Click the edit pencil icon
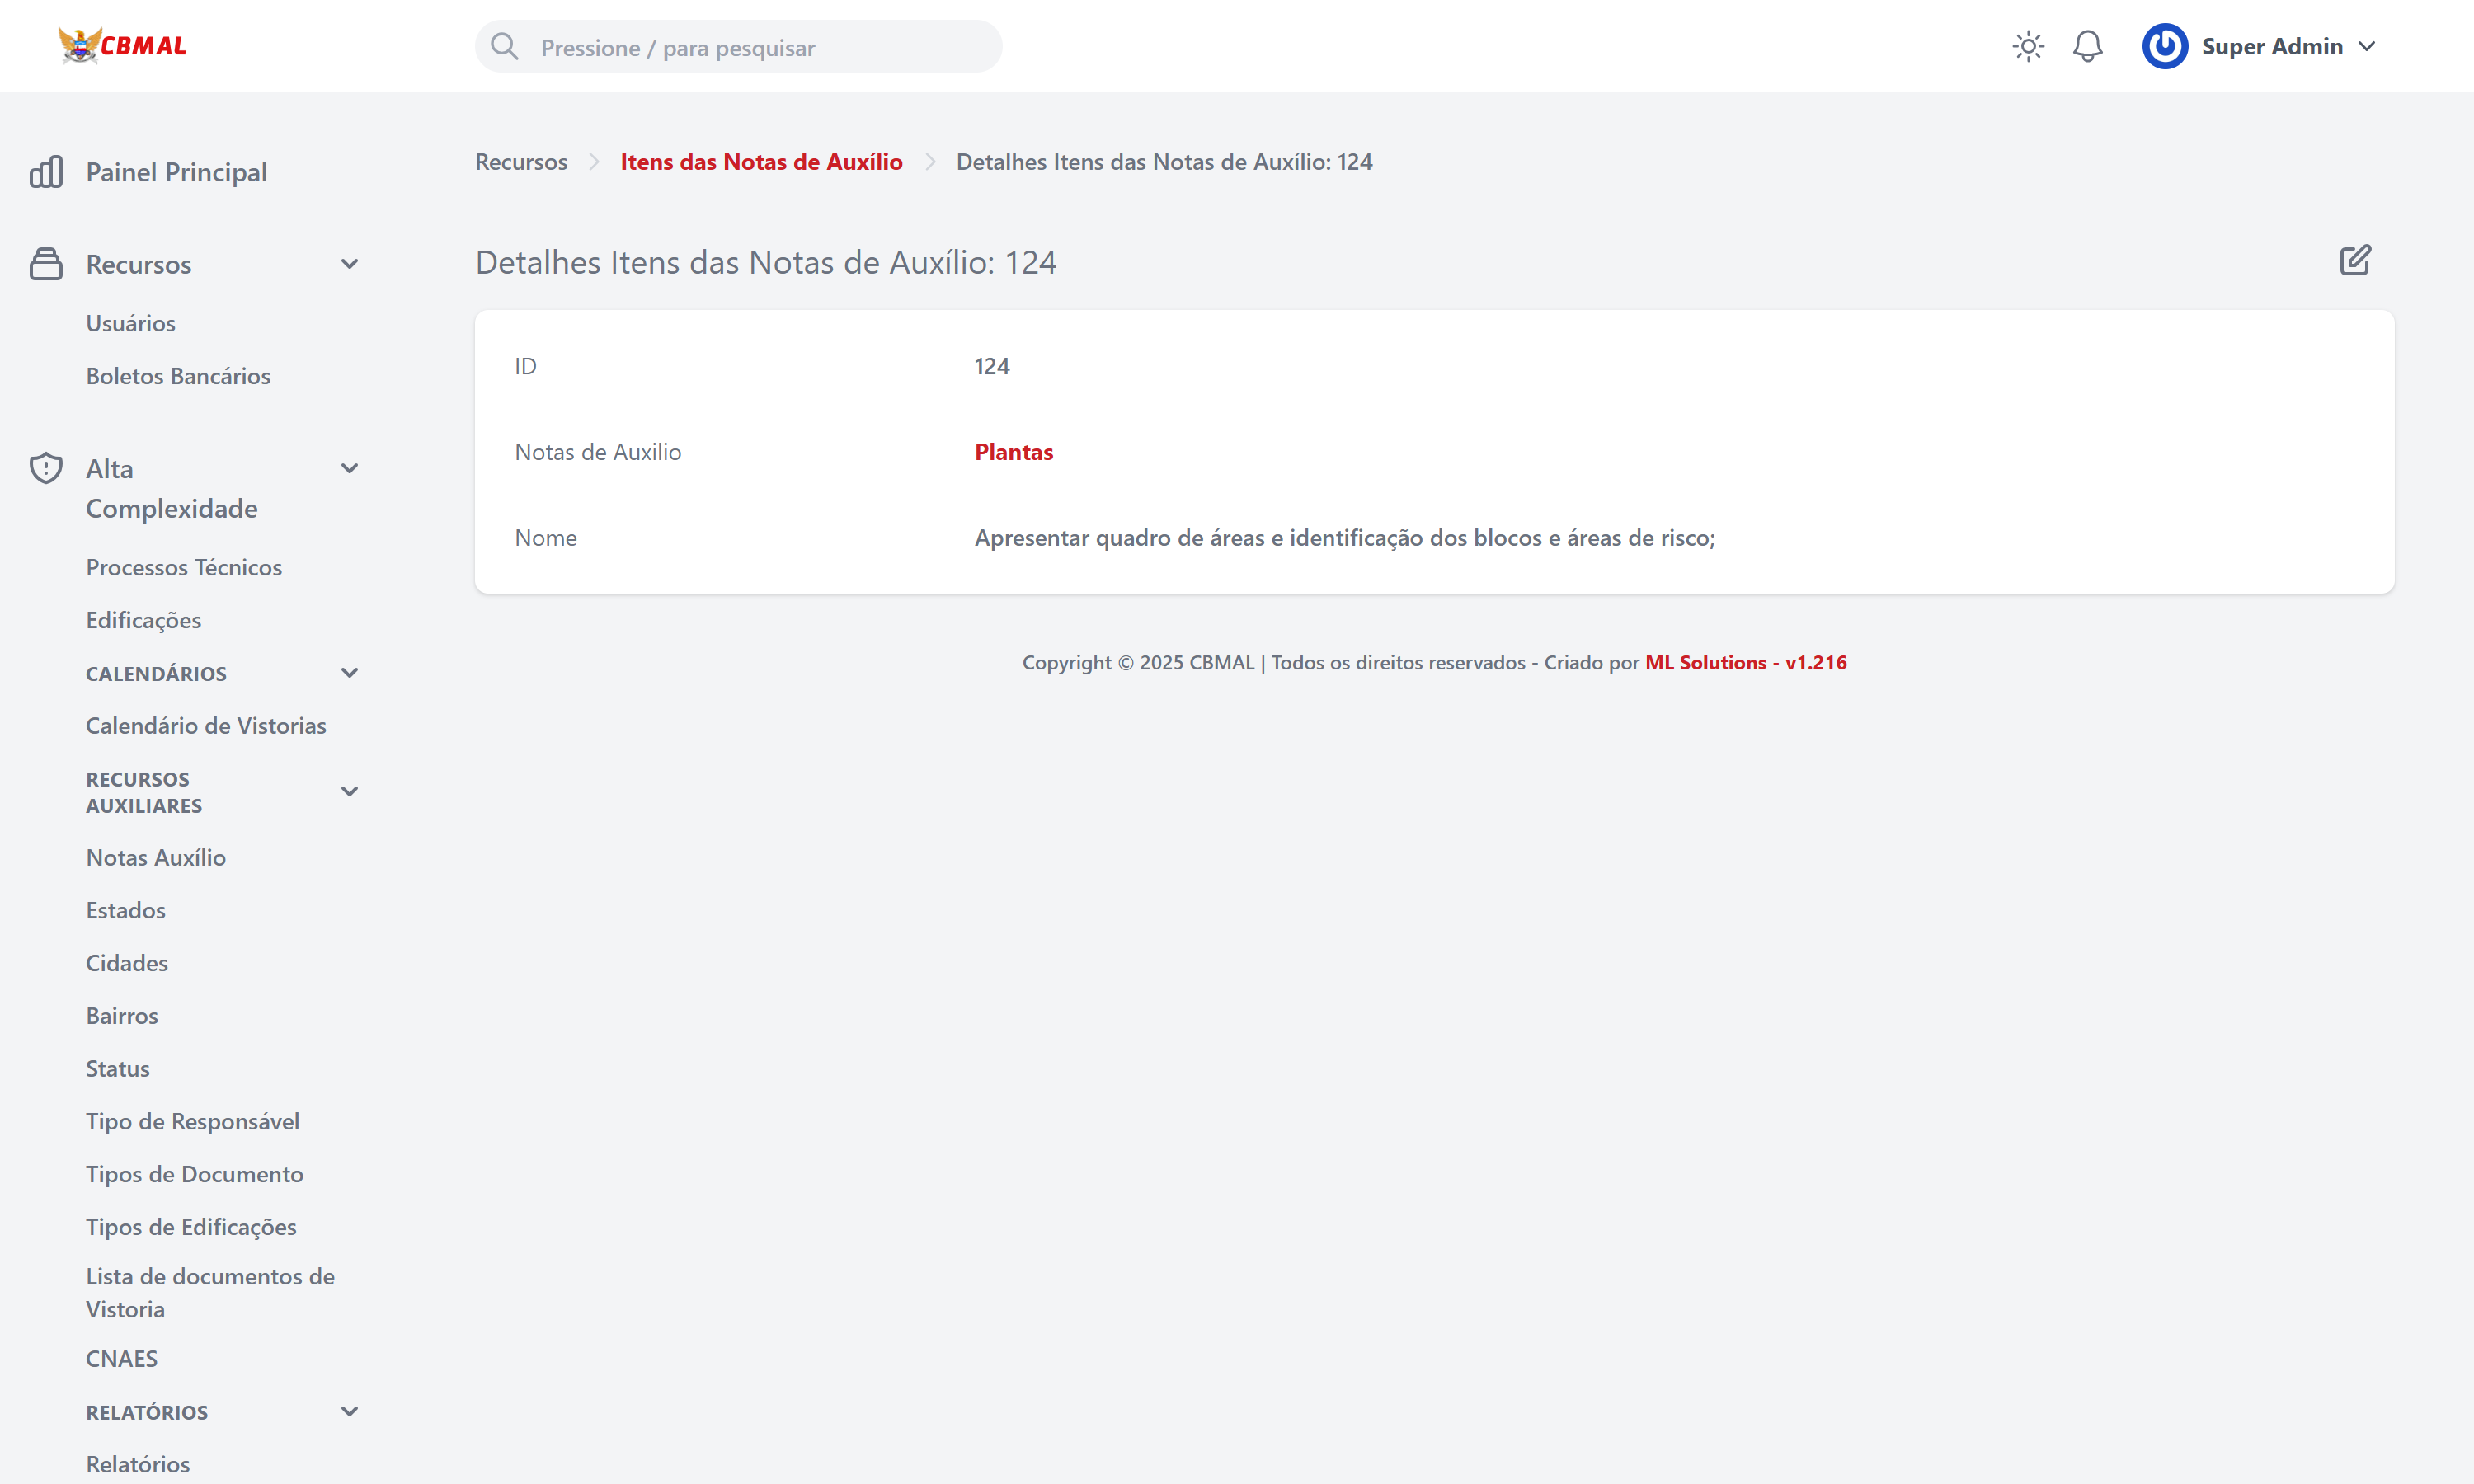The height and width of the screenshot is (1484, 2474). point(2354,261)
